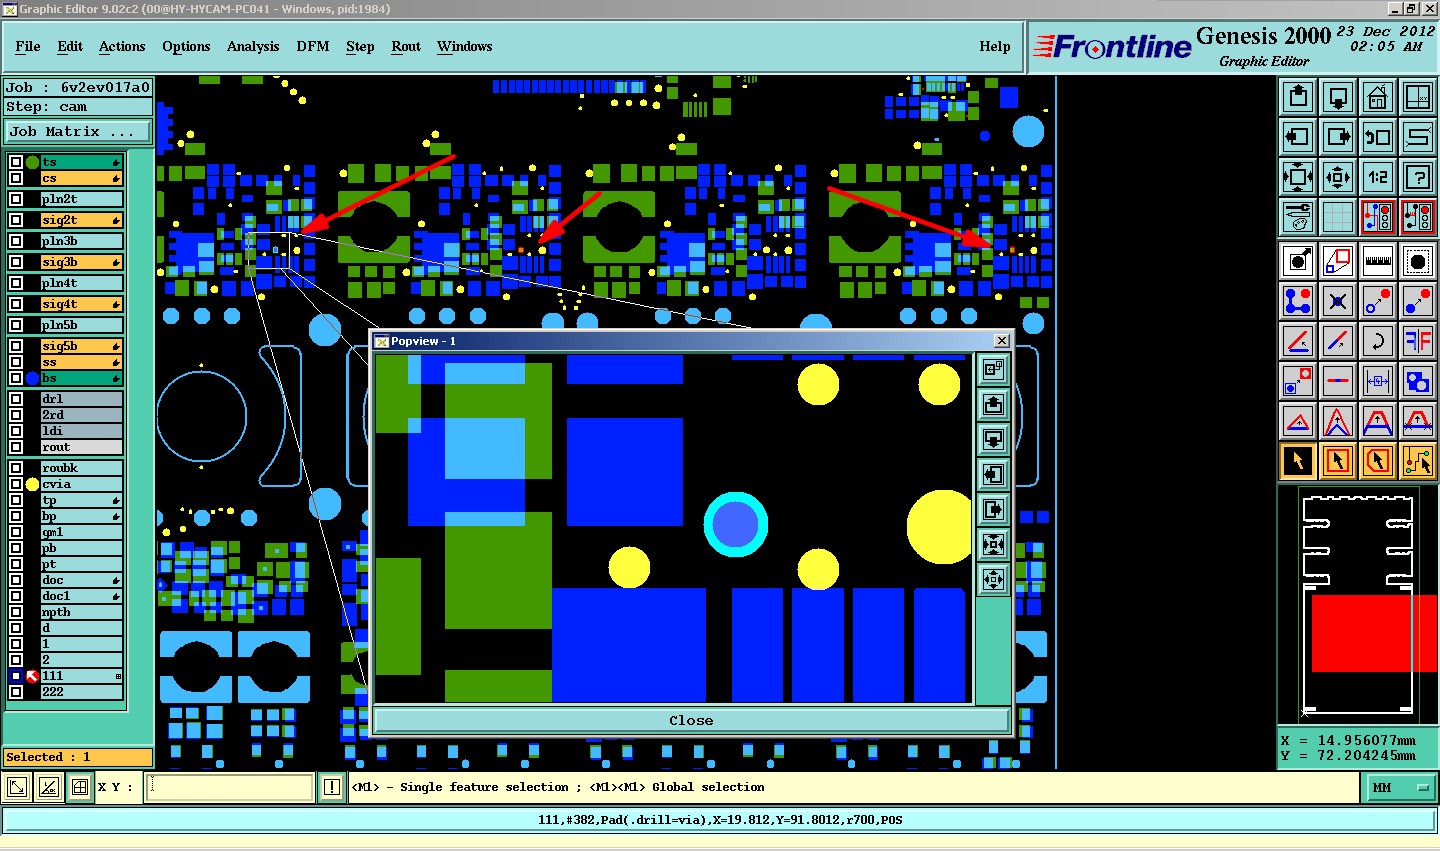1440x851 pixels.
Task: Open the tools and palette settings icon
Action: pyautogui.click(x=1298, y=216)
